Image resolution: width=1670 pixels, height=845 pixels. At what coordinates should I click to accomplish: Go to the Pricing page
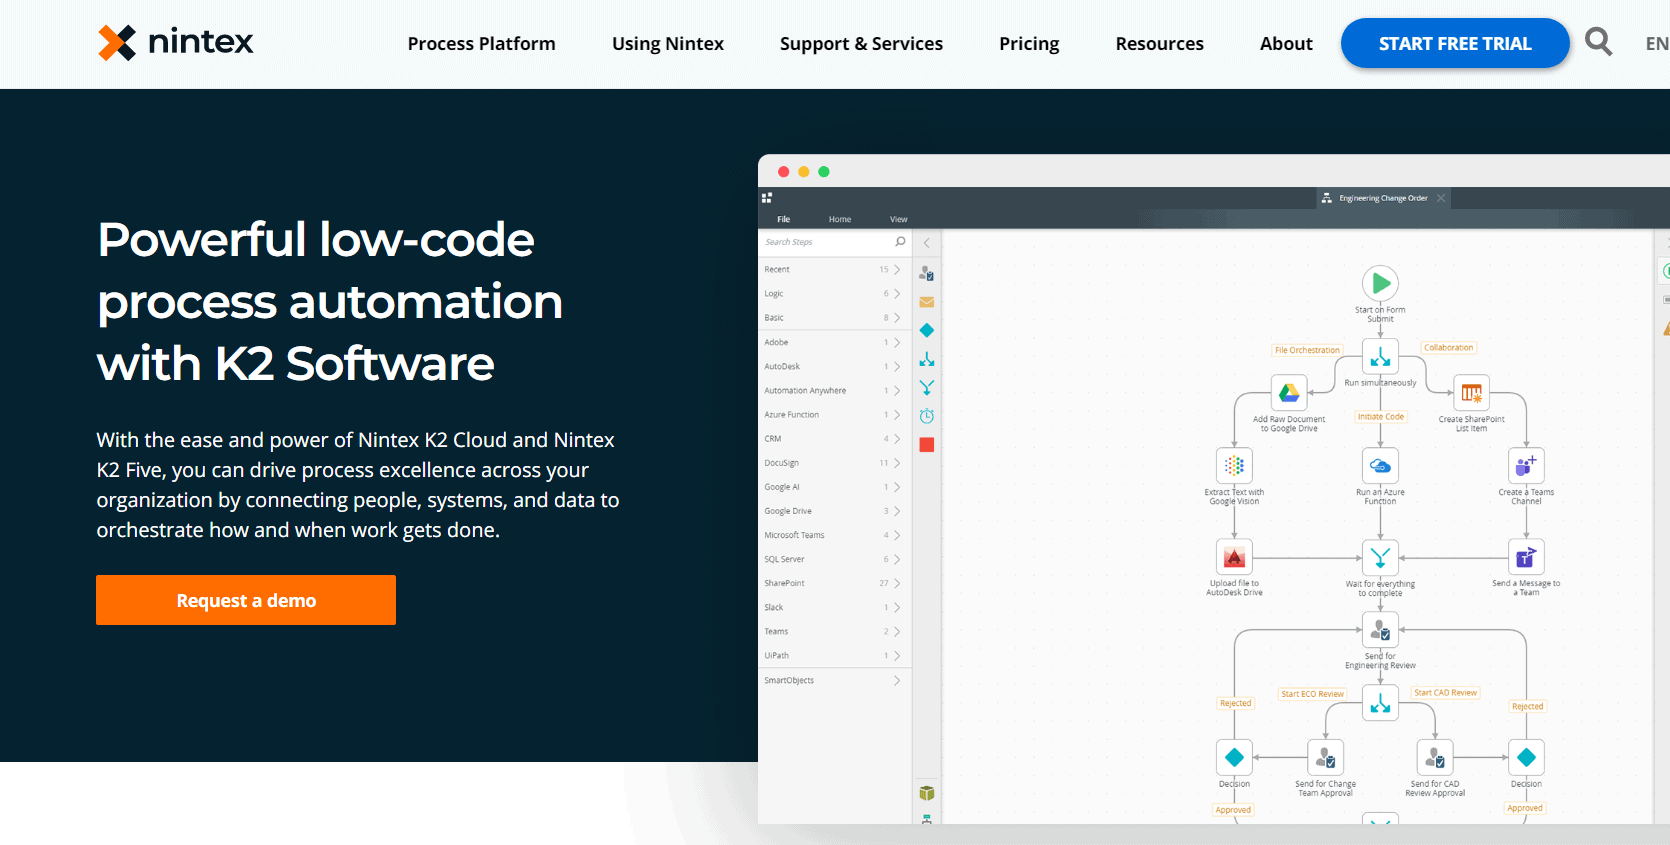point(1029,43)
